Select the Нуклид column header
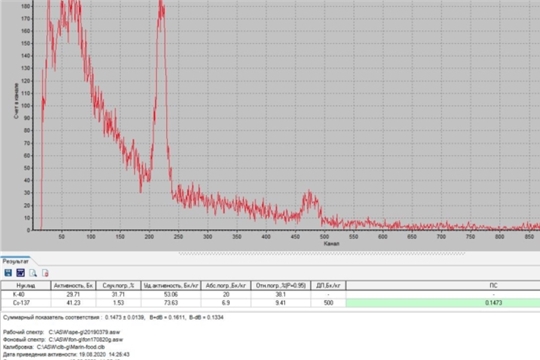The height and width of the screenshot is (360, 540). point(26,286)
